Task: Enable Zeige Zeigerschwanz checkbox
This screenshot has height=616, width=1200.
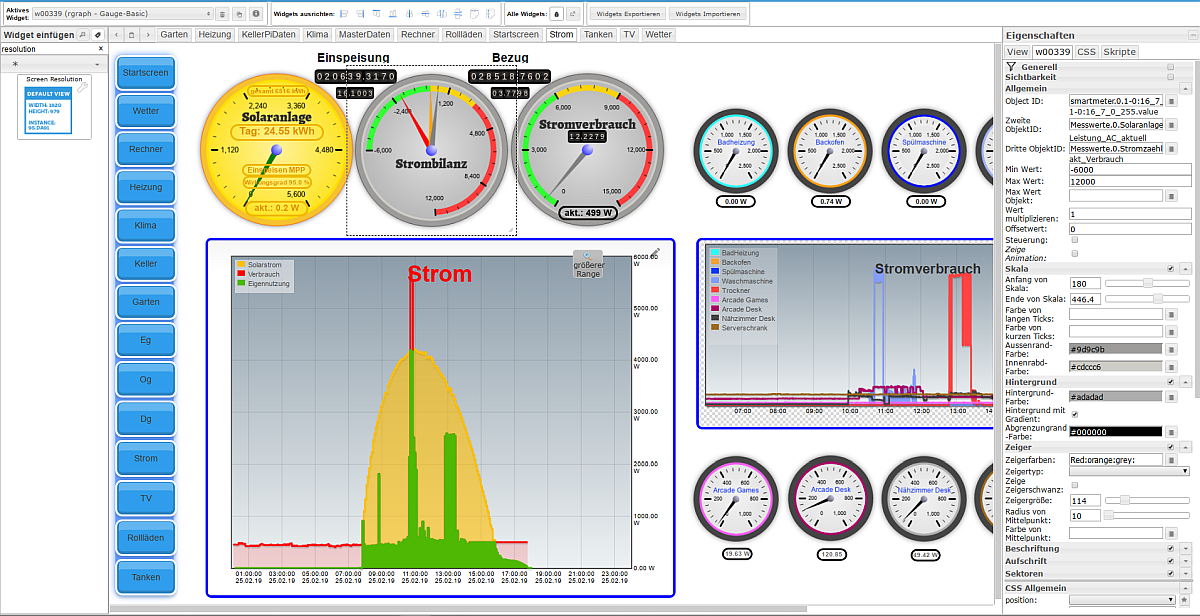Action: point(1074,485)
